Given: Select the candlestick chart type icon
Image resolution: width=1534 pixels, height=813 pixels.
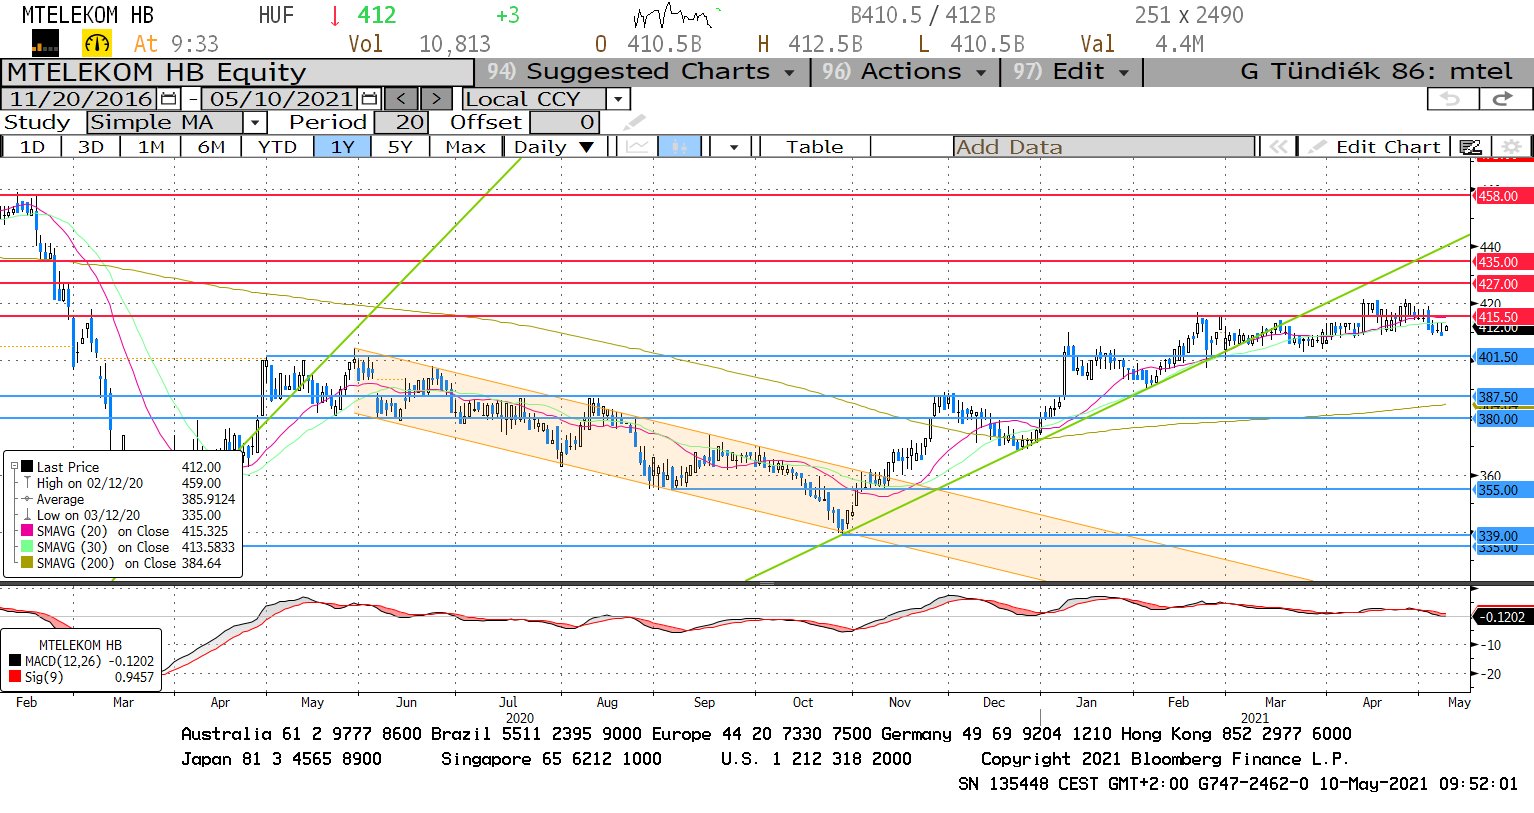Looking at the screenshot, I should pos(679,147).
